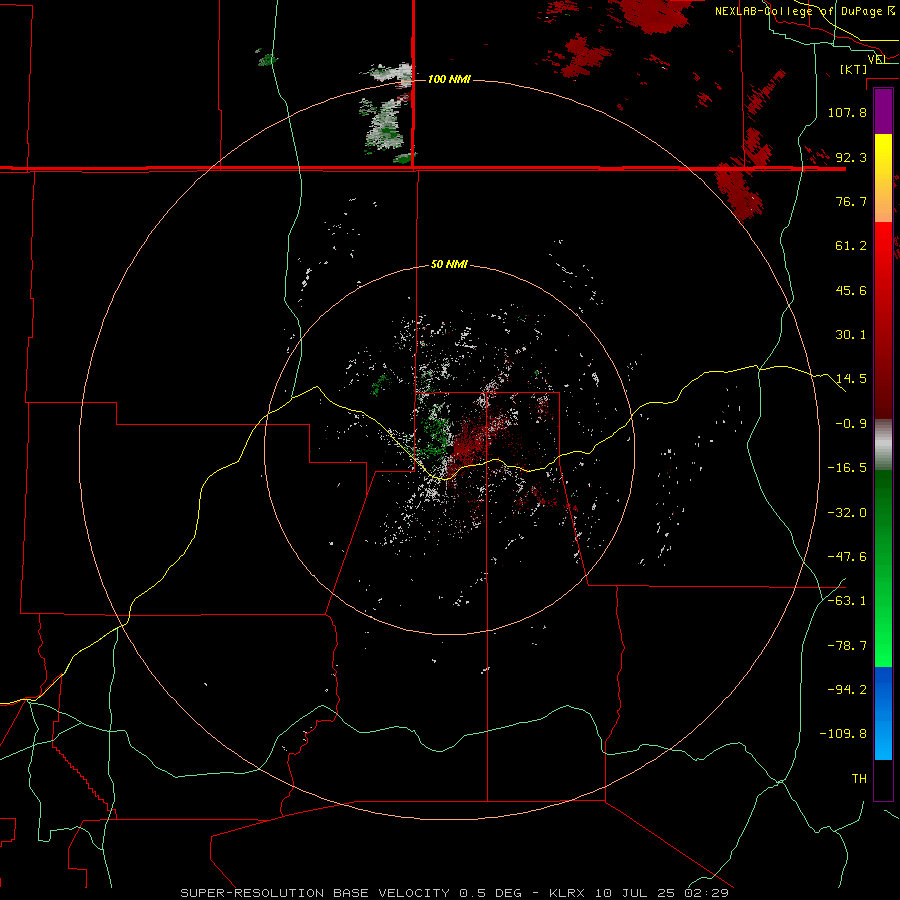Image resolution: width=900 pixels, height=900 pixels.
Task: Select the 92.3 velocity scale value
Action: point(851,157)
